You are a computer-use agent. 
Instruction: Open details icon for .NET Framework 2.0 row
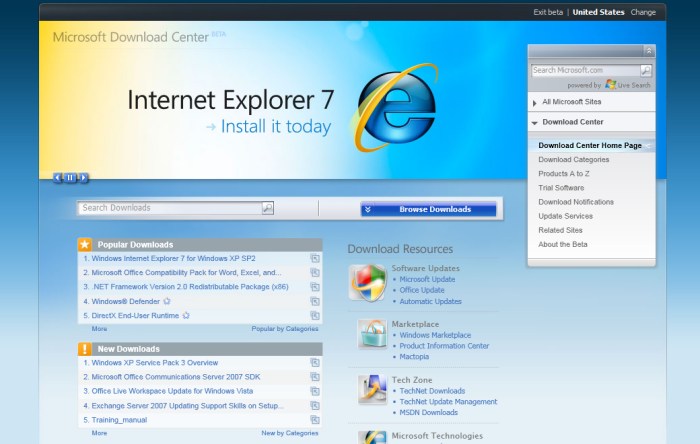(x=315, y=287)
